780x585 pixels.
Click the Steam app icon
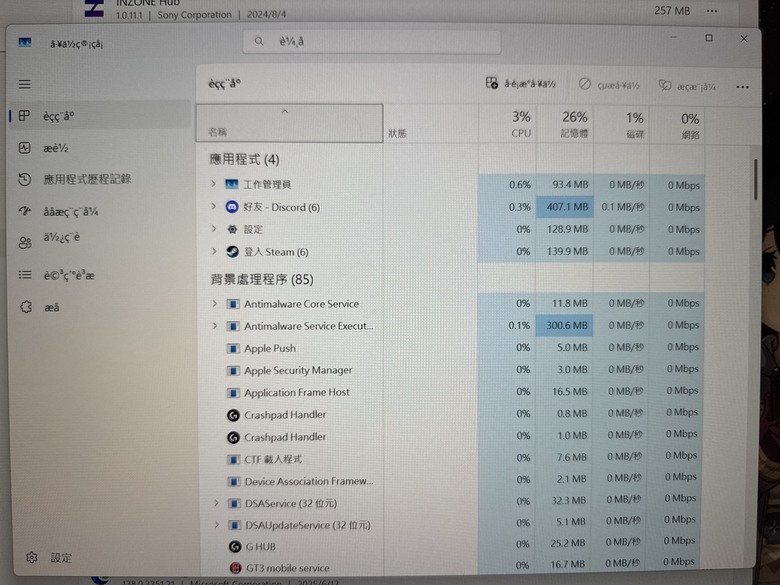click(232, 251)
